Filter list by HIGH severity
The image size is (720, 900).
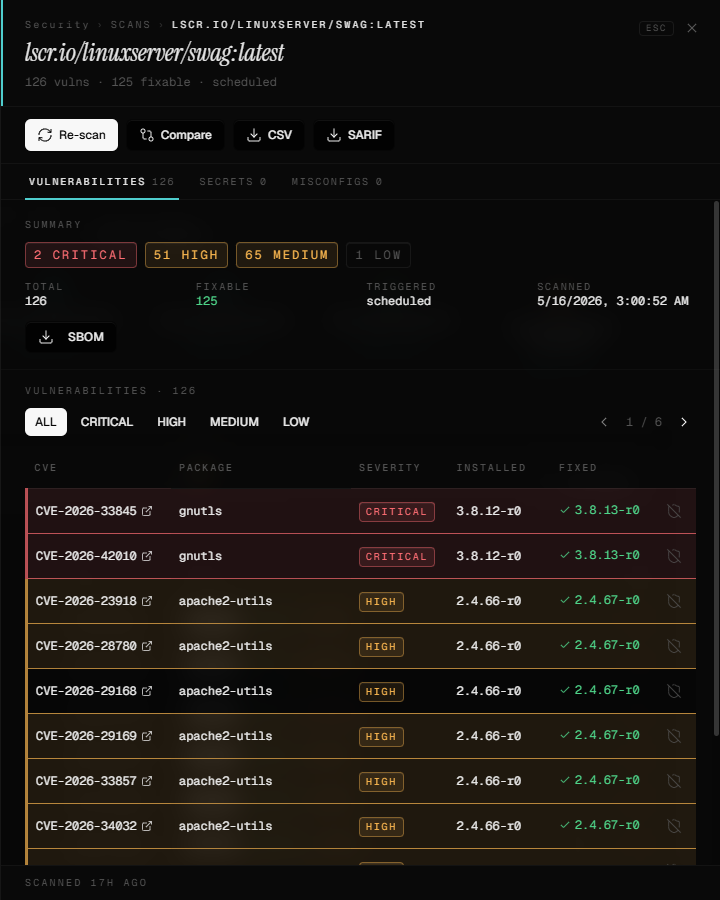tap(172, 422)
